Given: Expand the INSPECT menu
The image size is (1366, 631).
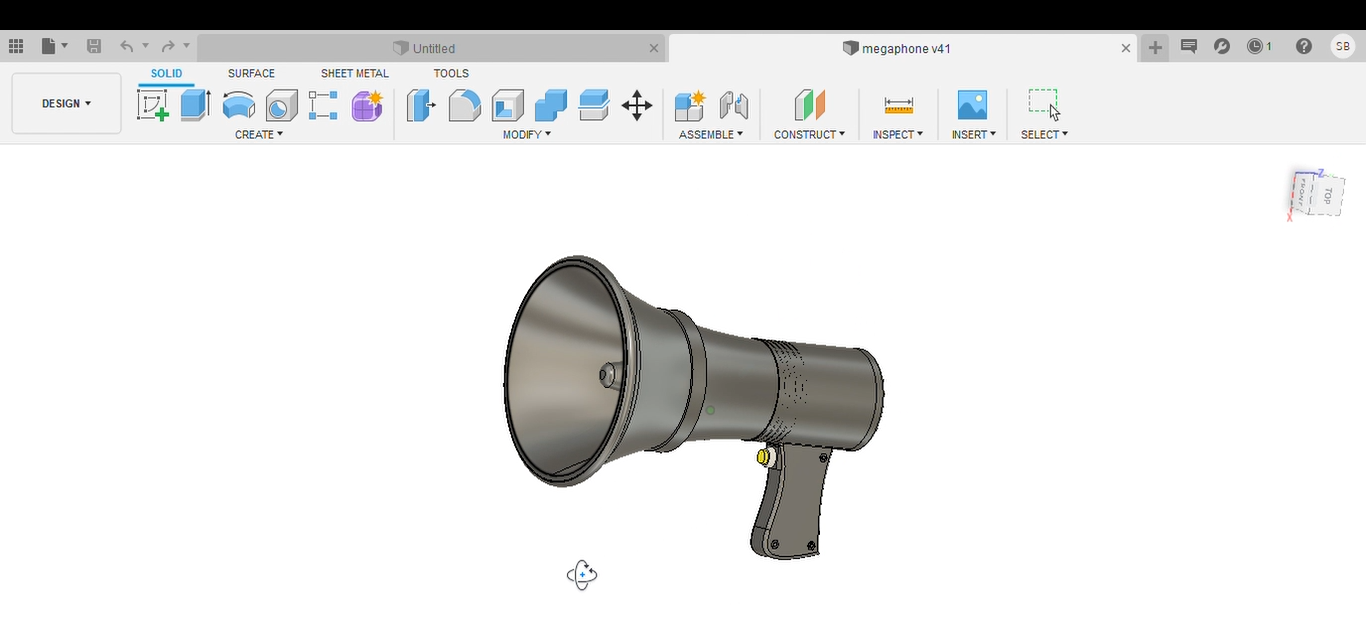Looking at the screenshot, I should click(x=898, y=134).
